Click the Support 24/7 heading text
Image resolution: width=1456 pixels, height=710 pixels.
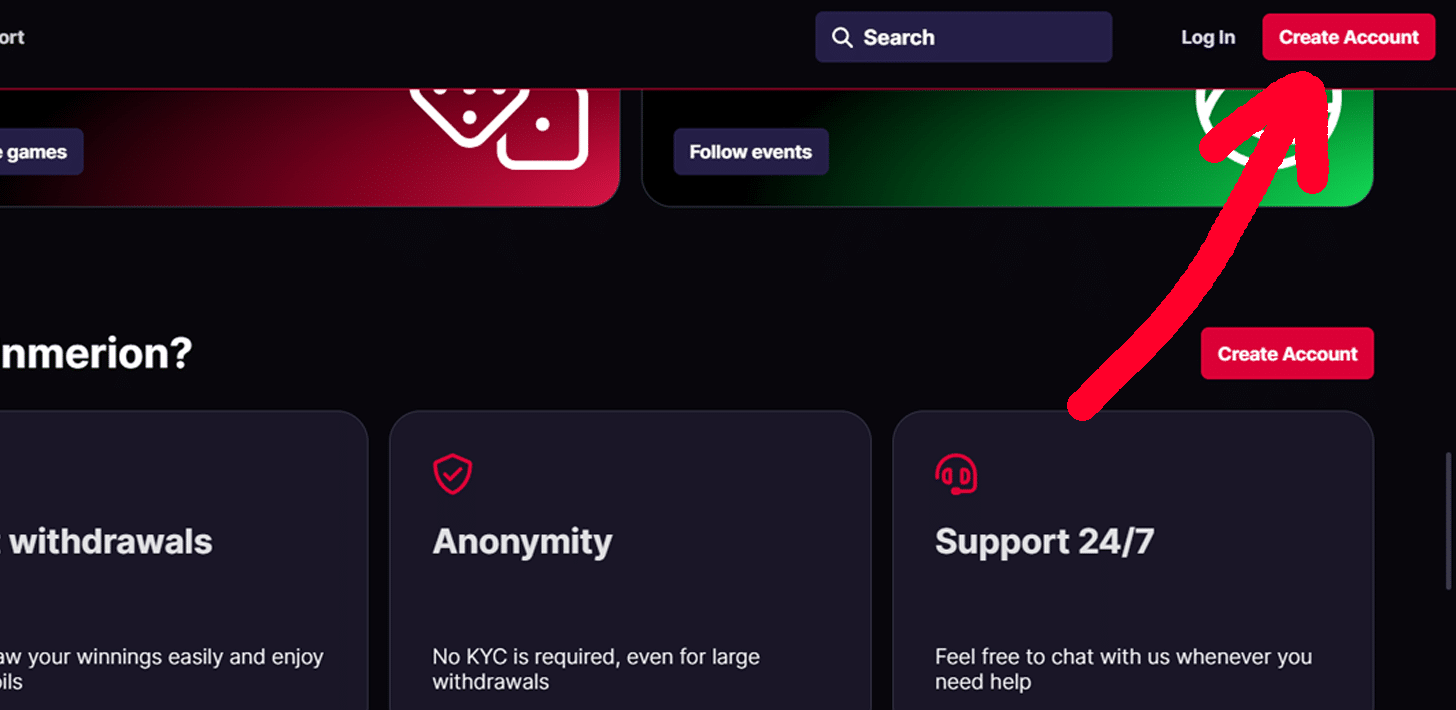pos(1045,542)
